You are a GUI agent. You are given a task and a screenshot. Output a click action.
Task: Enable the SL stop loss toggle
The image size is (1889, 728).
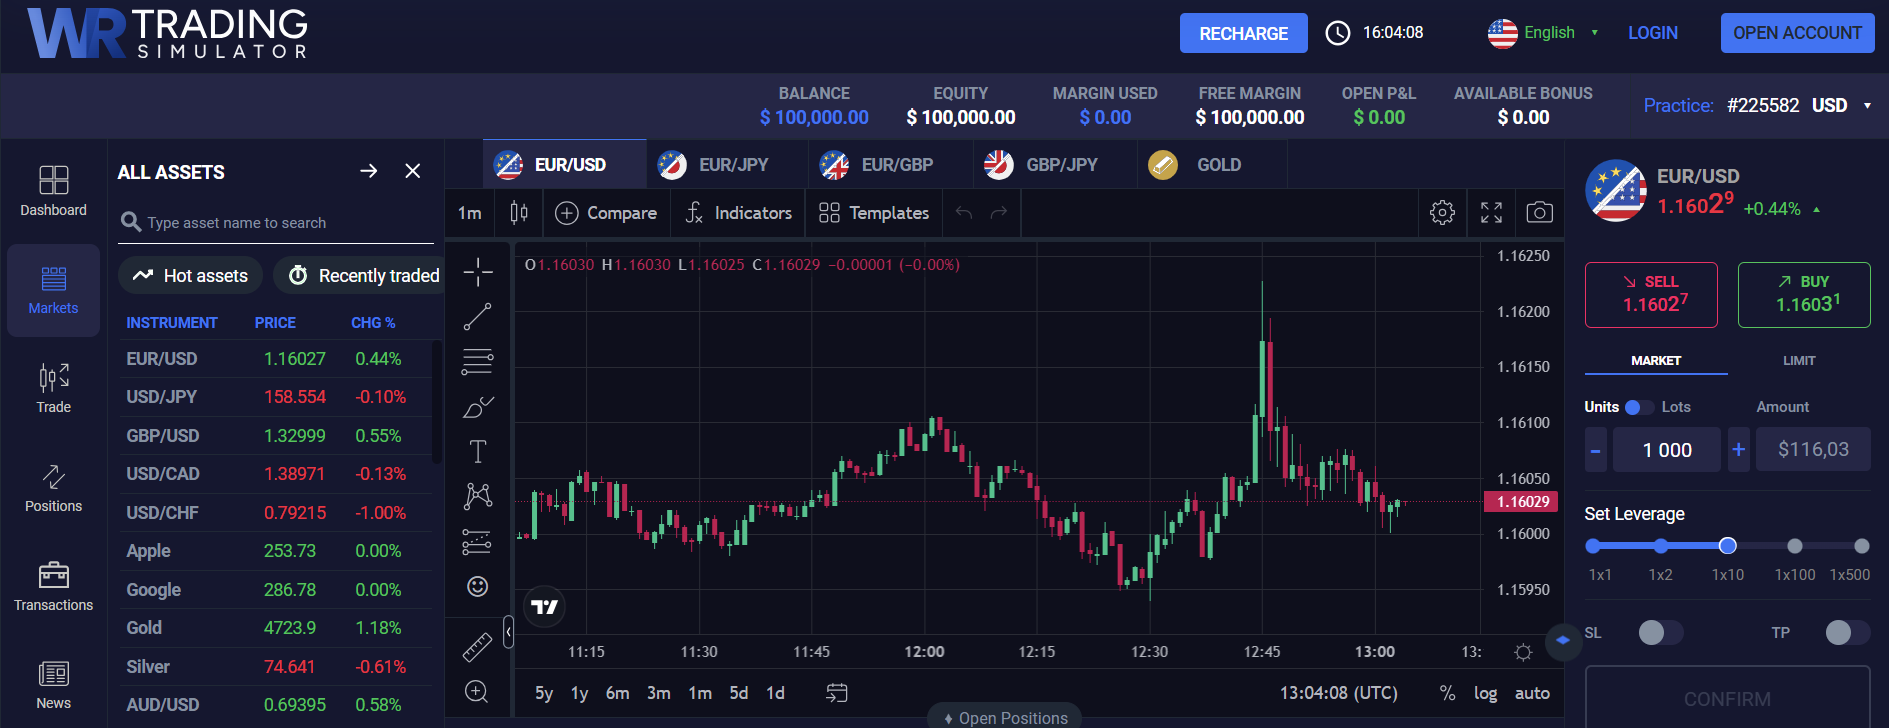1661,632
